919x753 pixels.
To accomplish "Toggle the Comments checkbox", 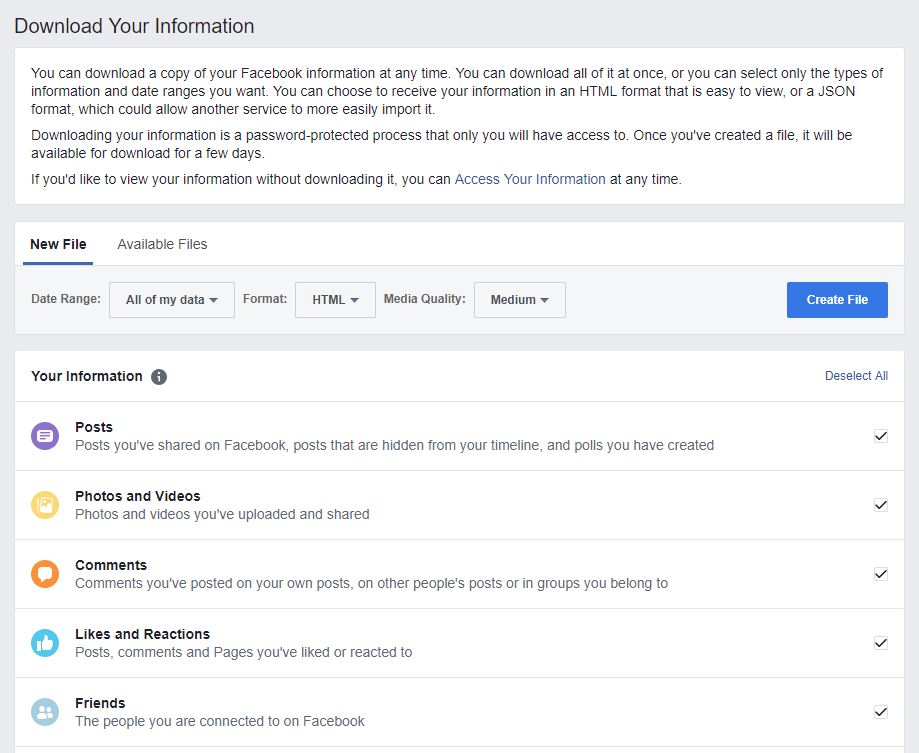I will [880, 574].
